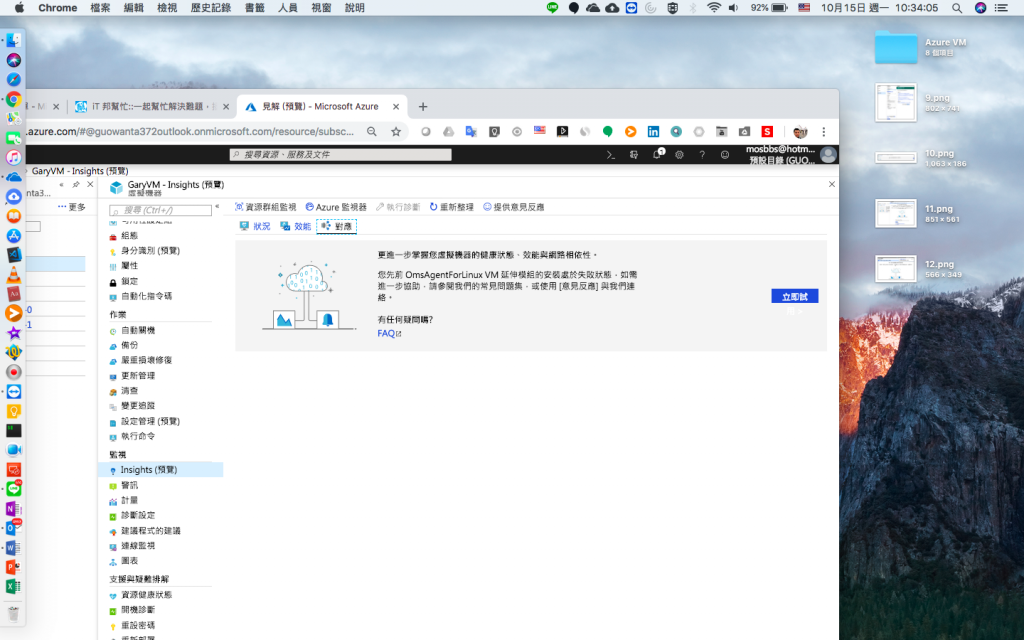Select the 更多 option in left blade
The width and height of the screenshot is (1024, 640).
pyautogui.click(x=72, y=207)
